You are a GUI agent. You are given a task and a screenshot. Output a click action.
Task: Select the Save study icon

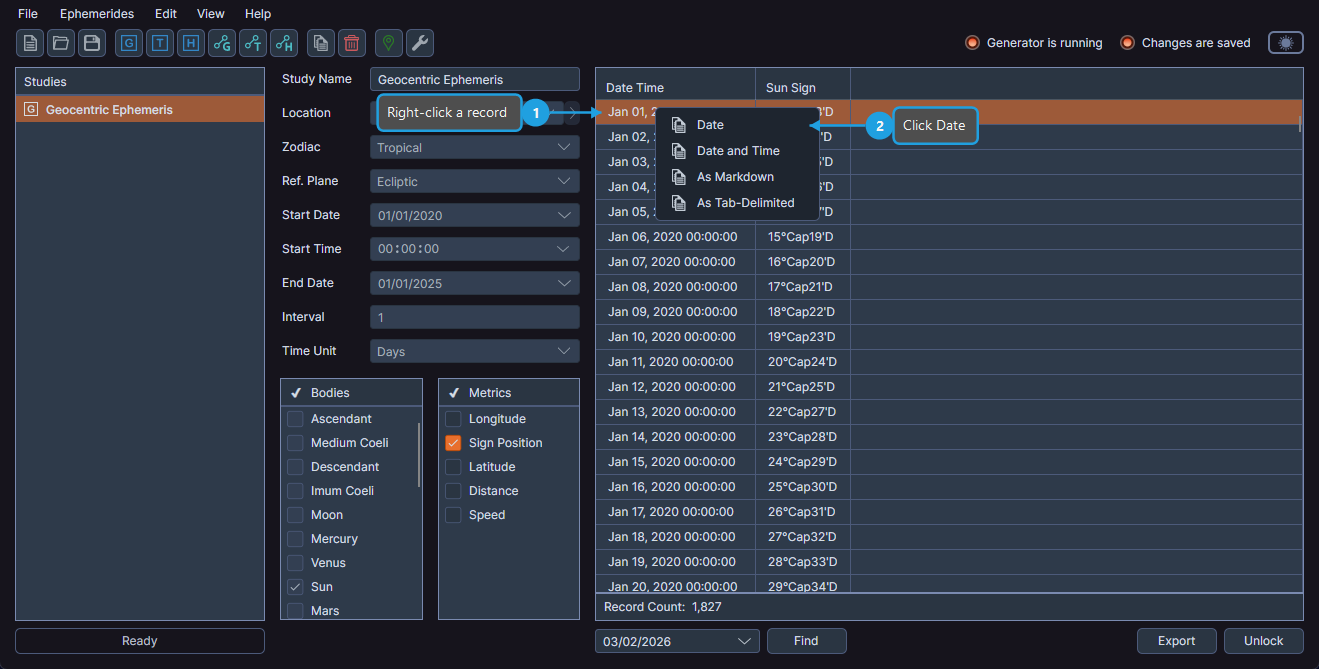(x=90, y=43)
